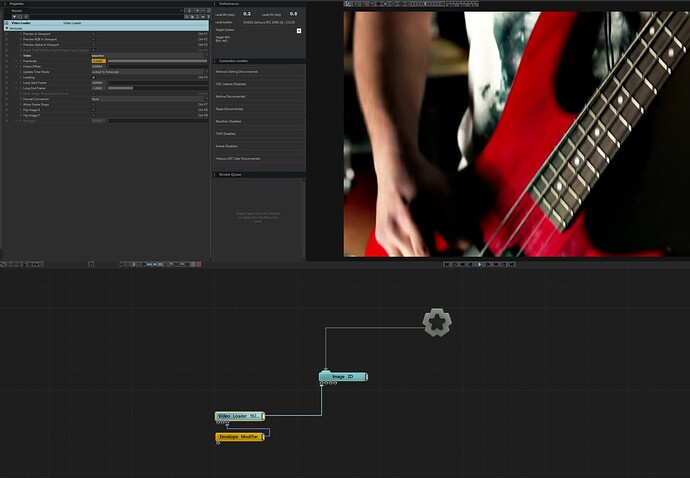Screen dimensions: 690x478
Task: Click the play button in transport bar
Action: [480, 265]
